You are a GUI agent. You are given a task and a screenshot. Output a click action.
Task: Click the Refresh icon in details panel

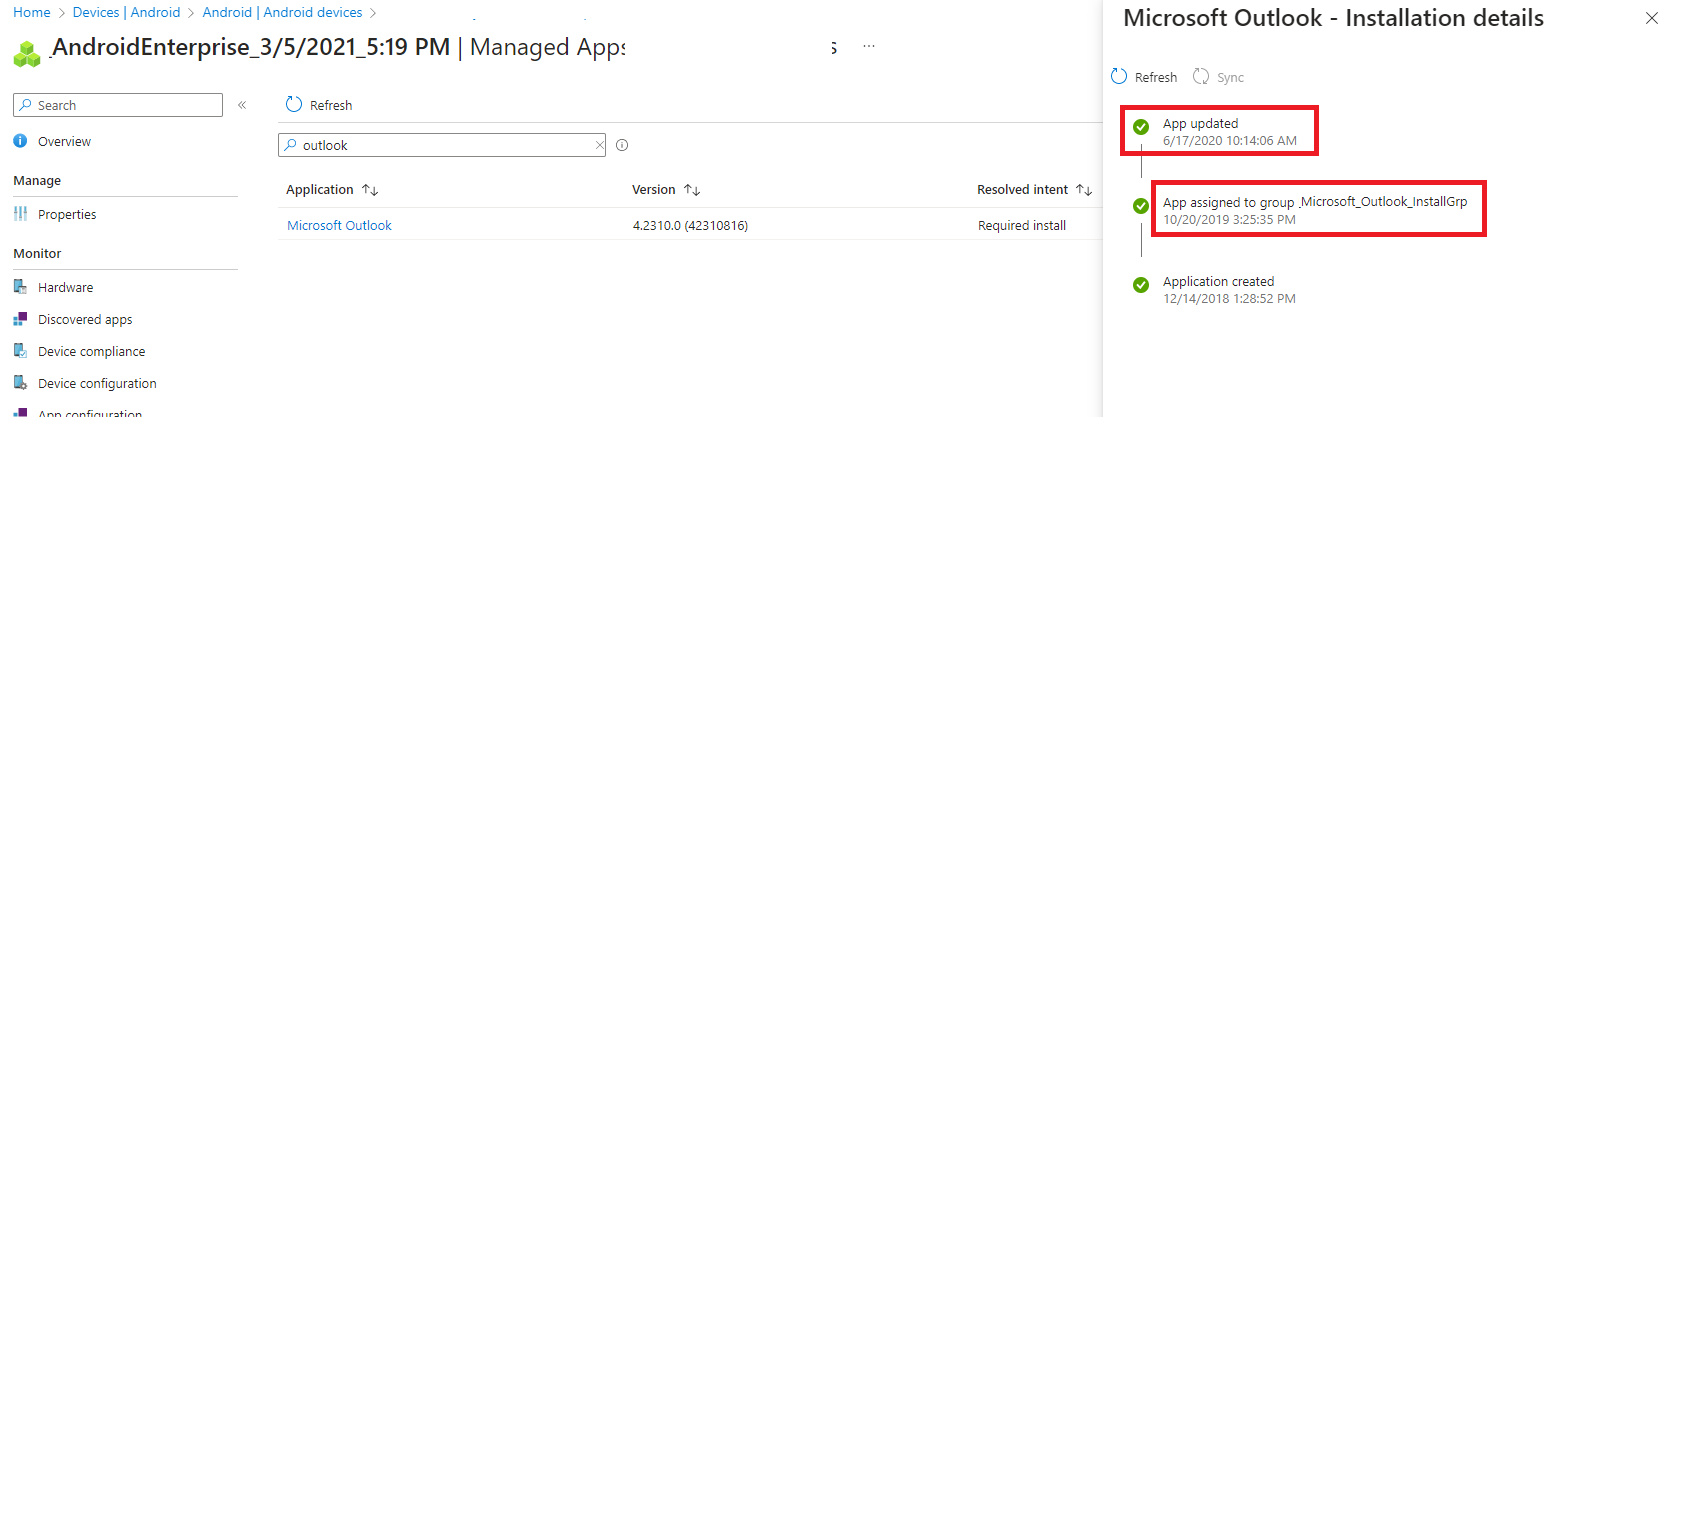[1119, 76]
